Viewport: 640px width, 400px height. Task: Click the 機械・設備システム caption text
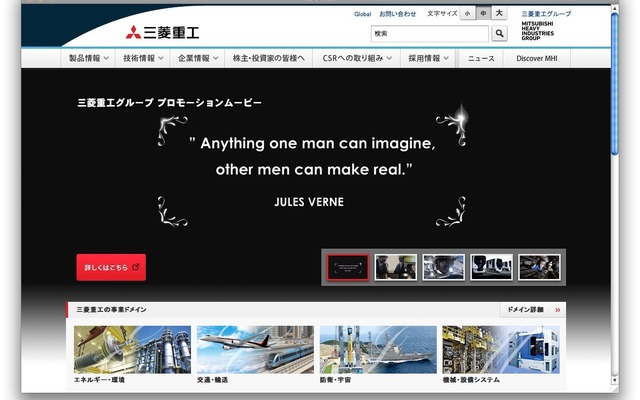(471, 380)
